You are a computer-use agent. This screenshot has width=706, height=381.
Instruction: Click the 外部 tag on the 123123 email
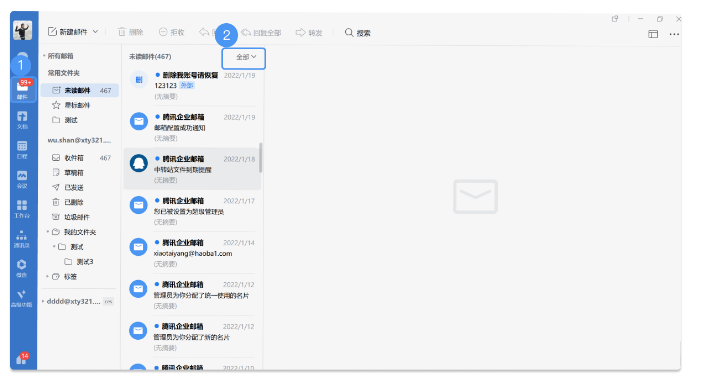pyautogui.click(x=187, y=86)
